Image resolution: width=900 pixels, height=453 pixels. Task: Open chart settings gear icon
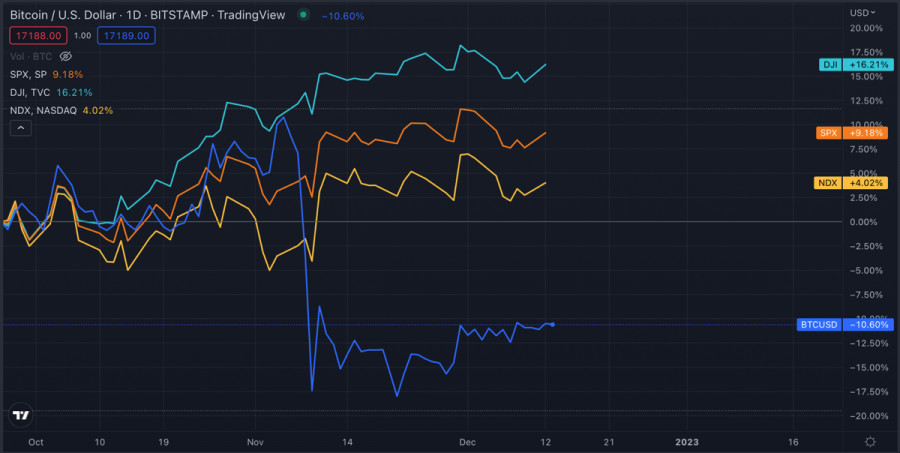870,441
